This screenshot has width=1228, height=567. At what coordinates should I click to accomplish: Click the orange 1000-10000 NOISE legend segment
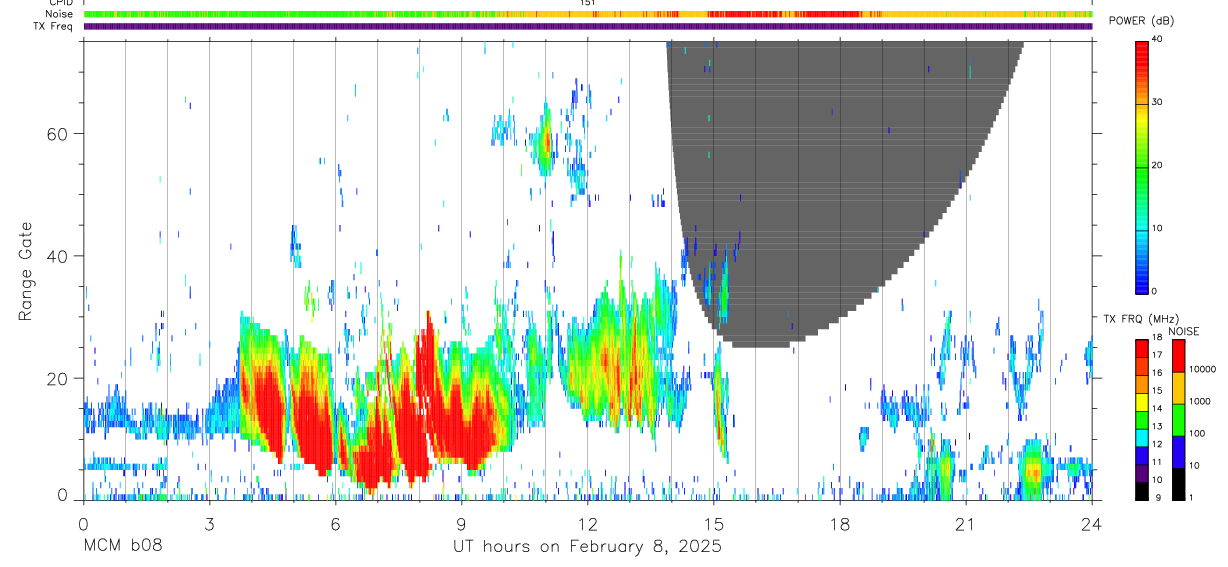[1179, 388]
